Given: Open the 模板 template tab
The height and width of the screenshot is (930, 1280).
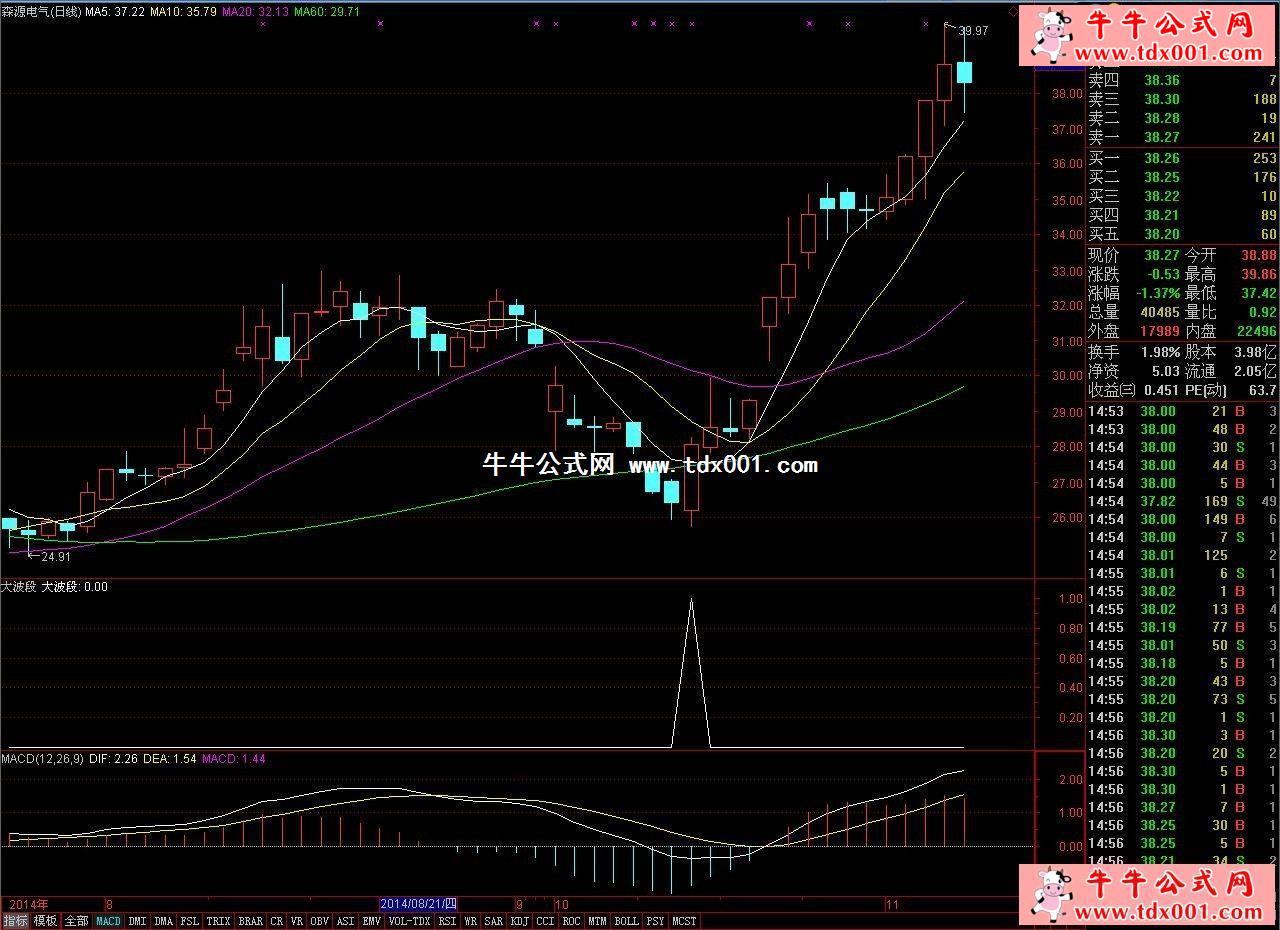Looking at the screenshot, I should point(45,921).
